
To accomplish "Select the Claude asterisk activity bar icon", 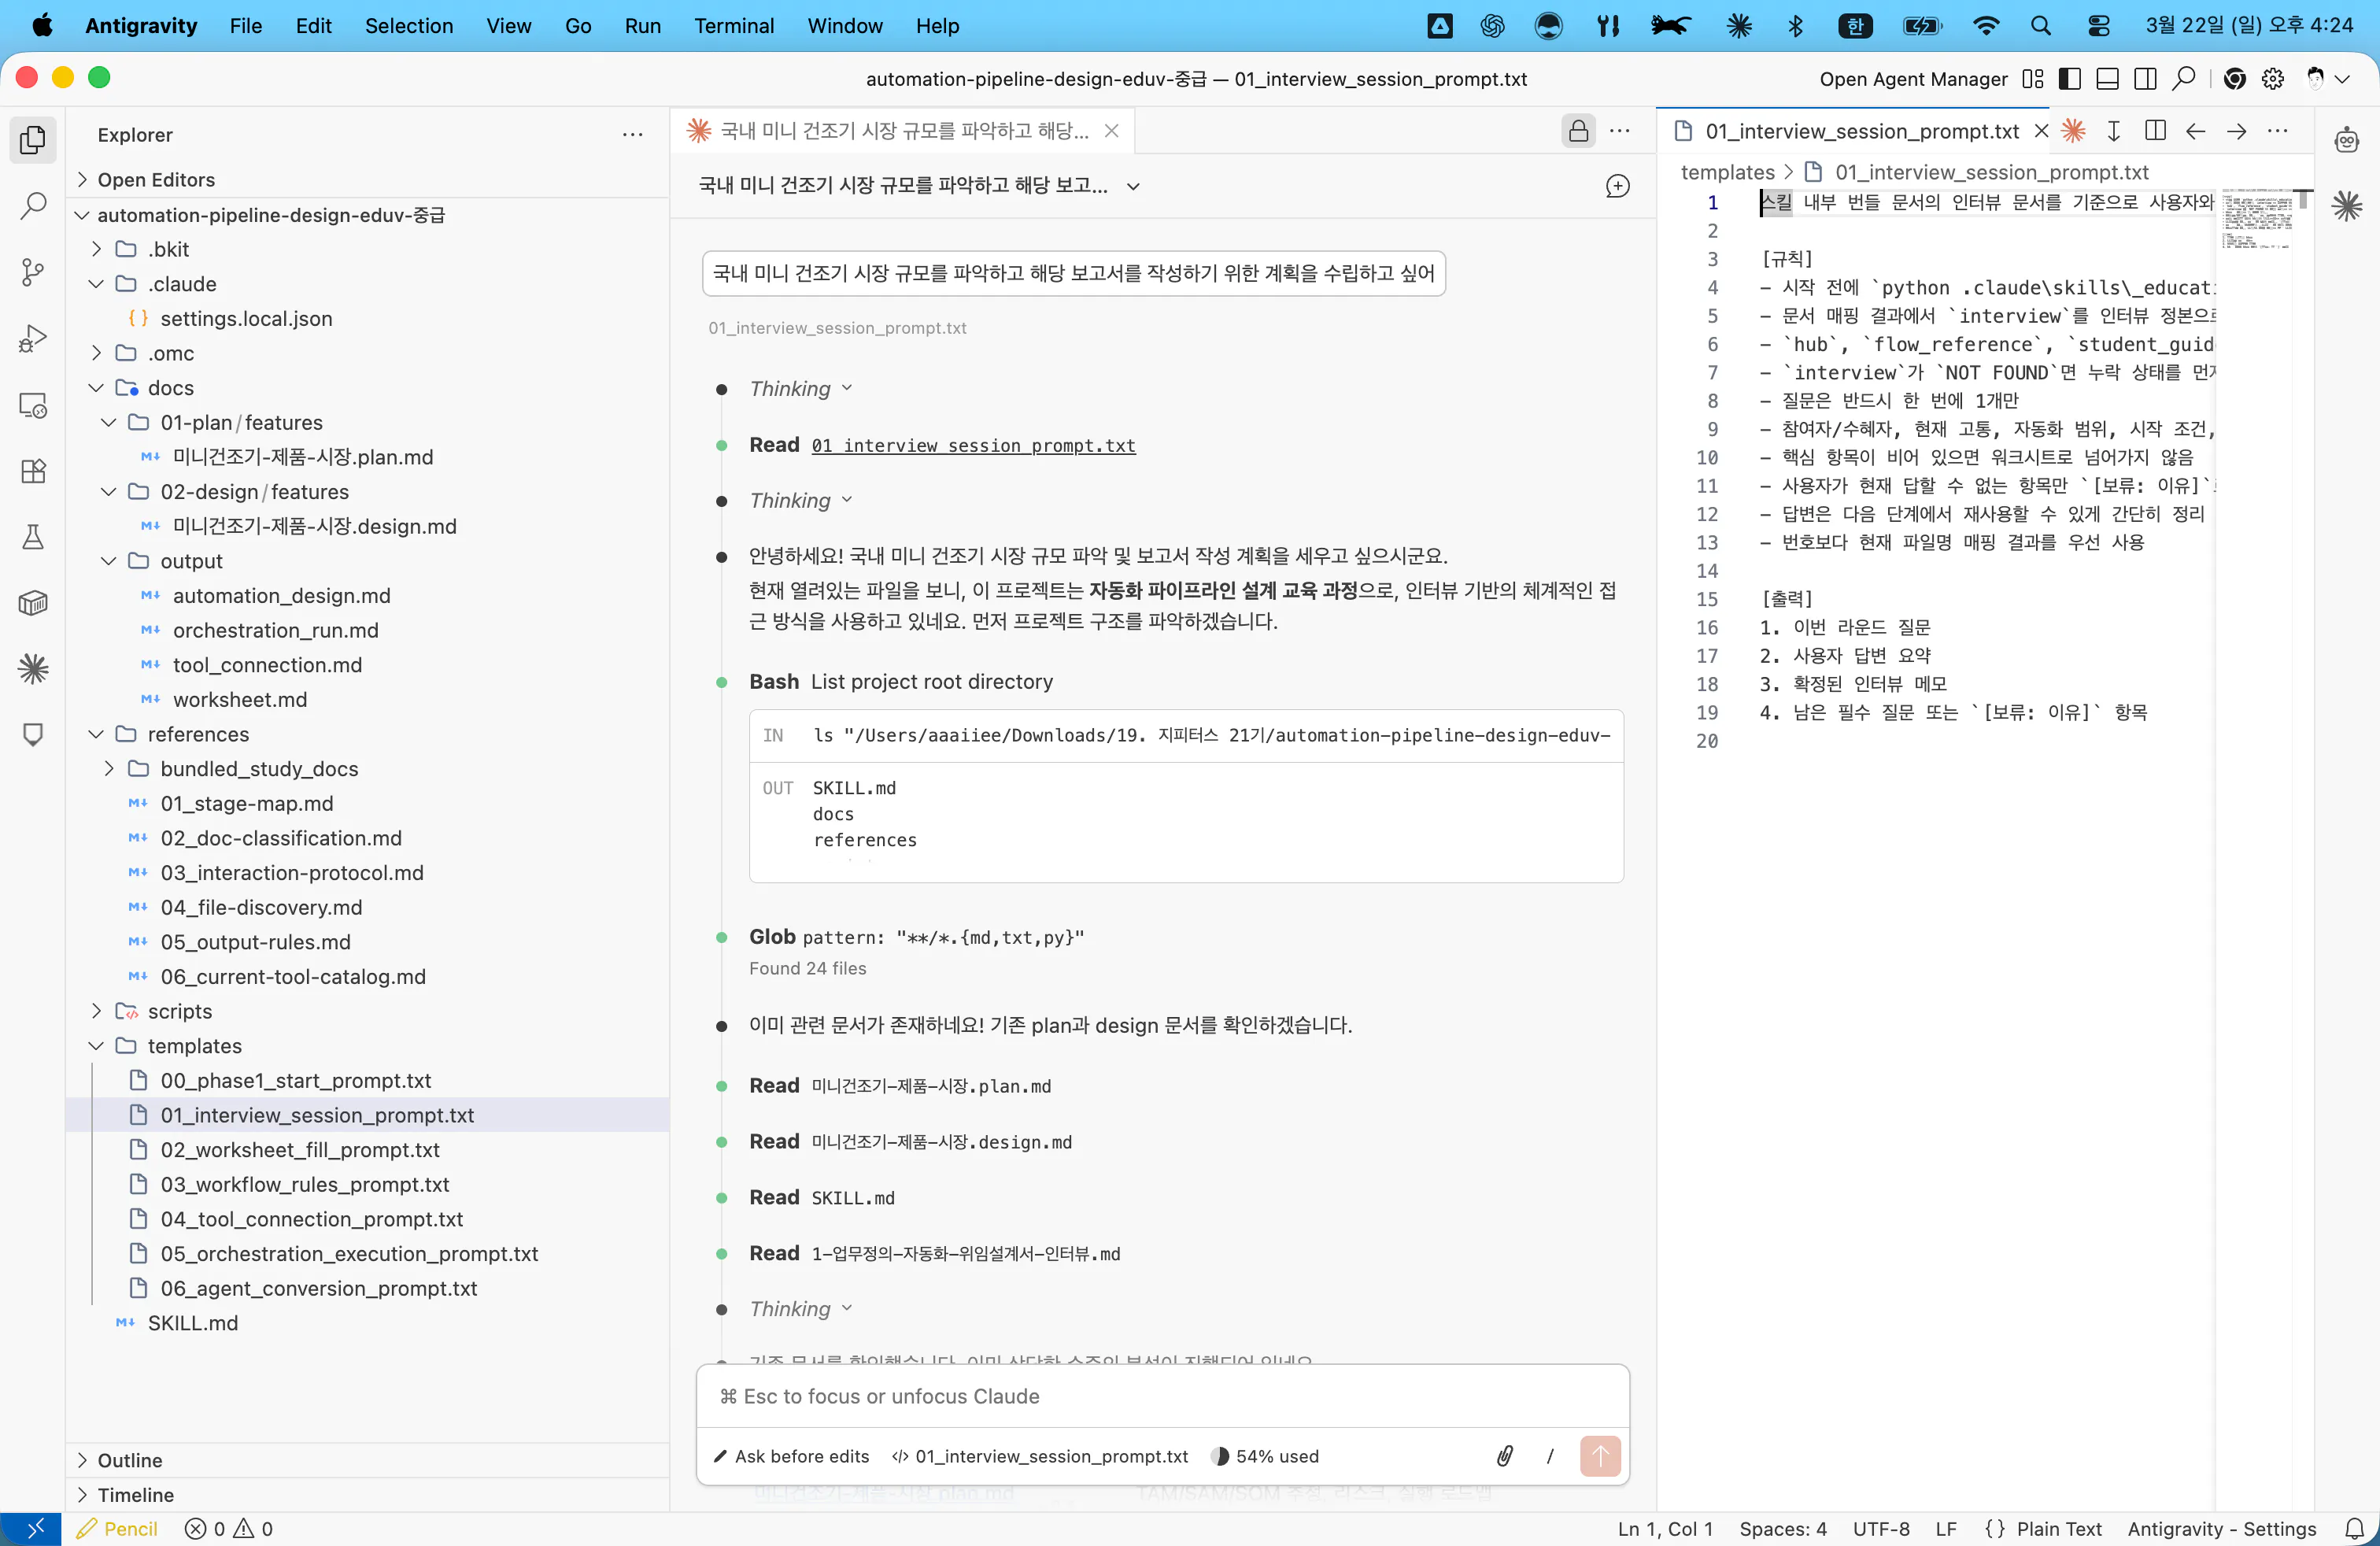I will click(x=33, y=669).
